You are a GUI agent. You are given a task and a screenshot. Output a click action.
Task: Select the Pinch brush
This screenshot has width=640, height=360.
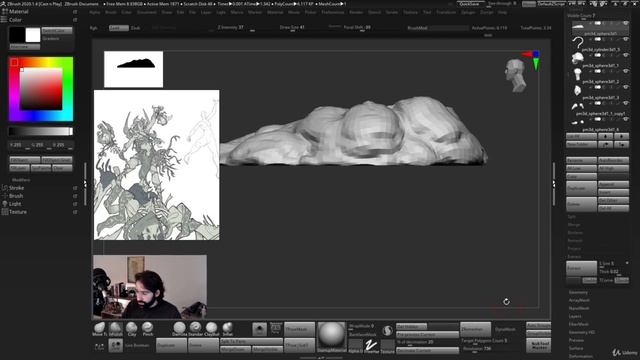147,328
